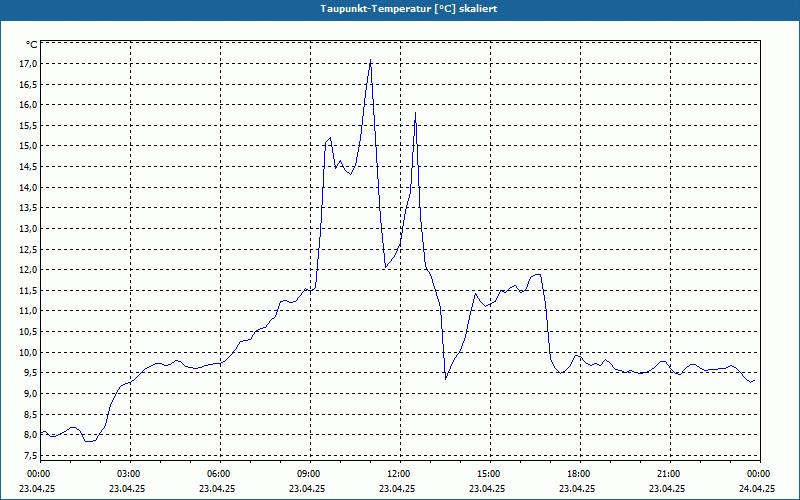Viewport: 800px width, 500px height.
Task: Select the '9,0' y-axis label
Action: [x=31, y=394]
